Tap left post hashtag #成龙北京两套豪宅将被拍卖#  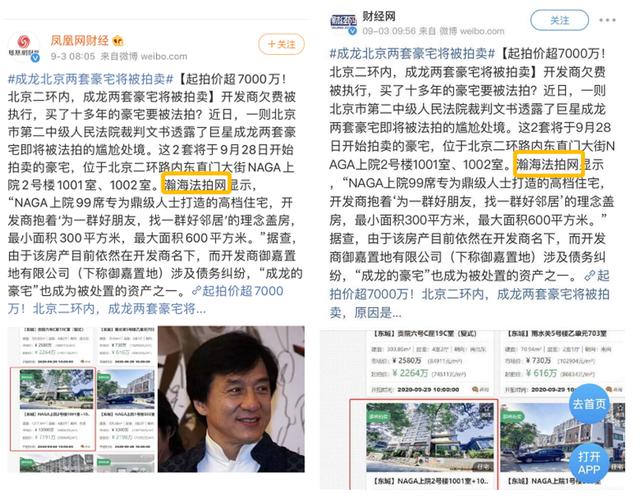pyautogui.click(x=91, y=78)
